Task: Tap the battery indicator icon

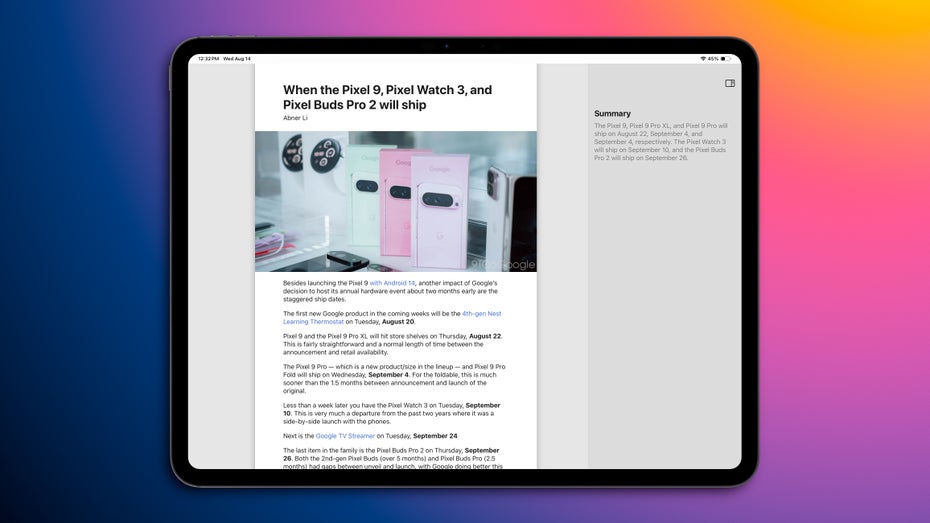Action: pos(725,59)
